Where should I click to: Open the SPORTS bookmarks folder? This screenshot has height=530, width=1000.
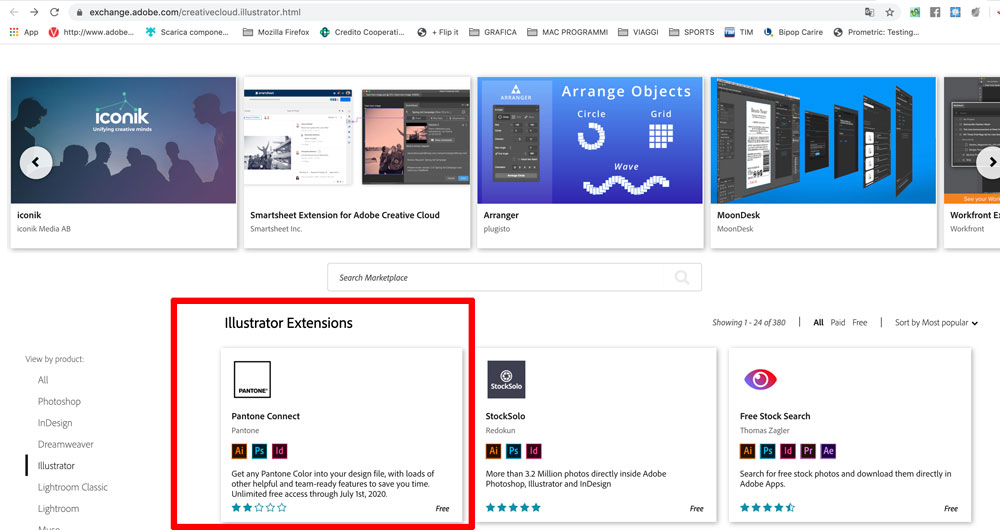click(x=692, y=32)
